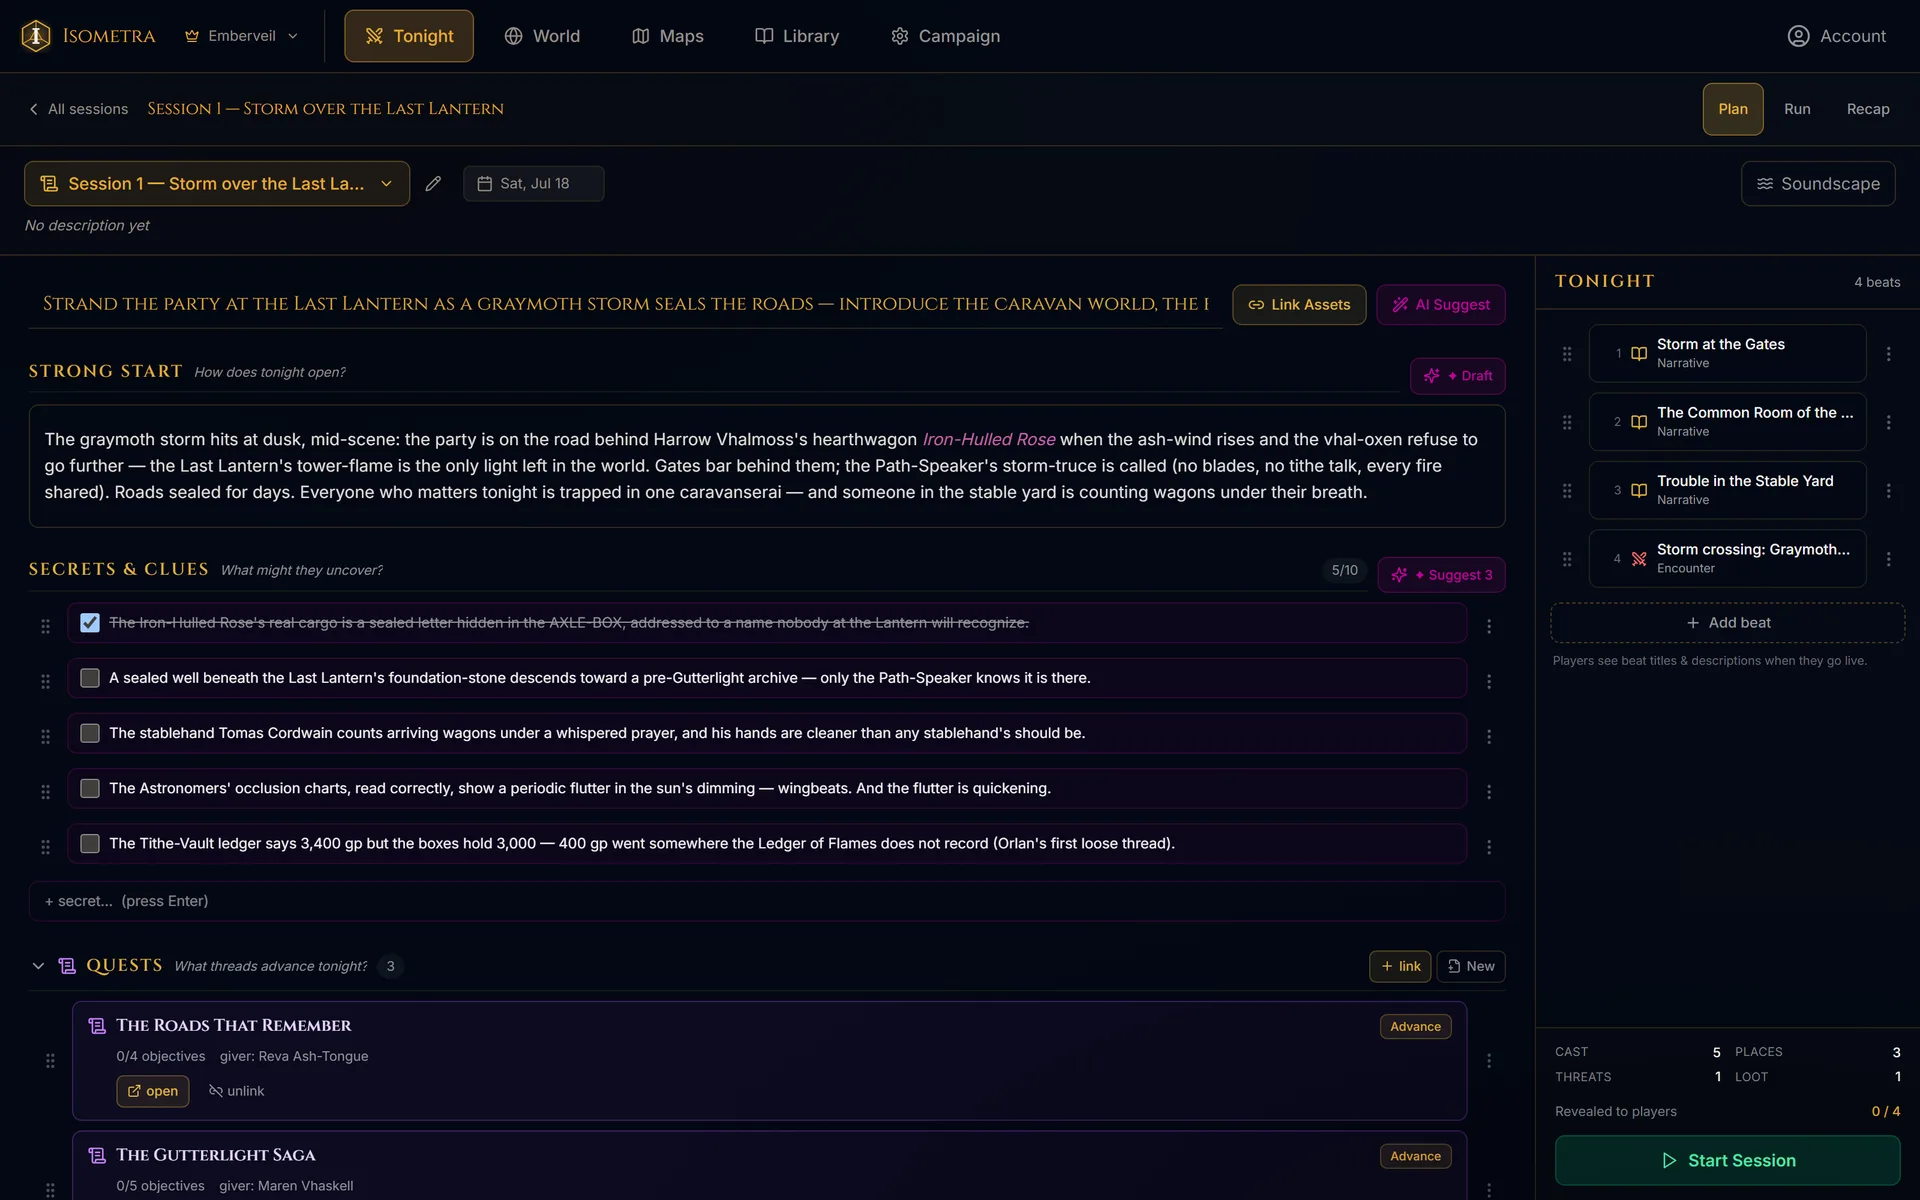Click the Link Assets button

point(1299,305)
